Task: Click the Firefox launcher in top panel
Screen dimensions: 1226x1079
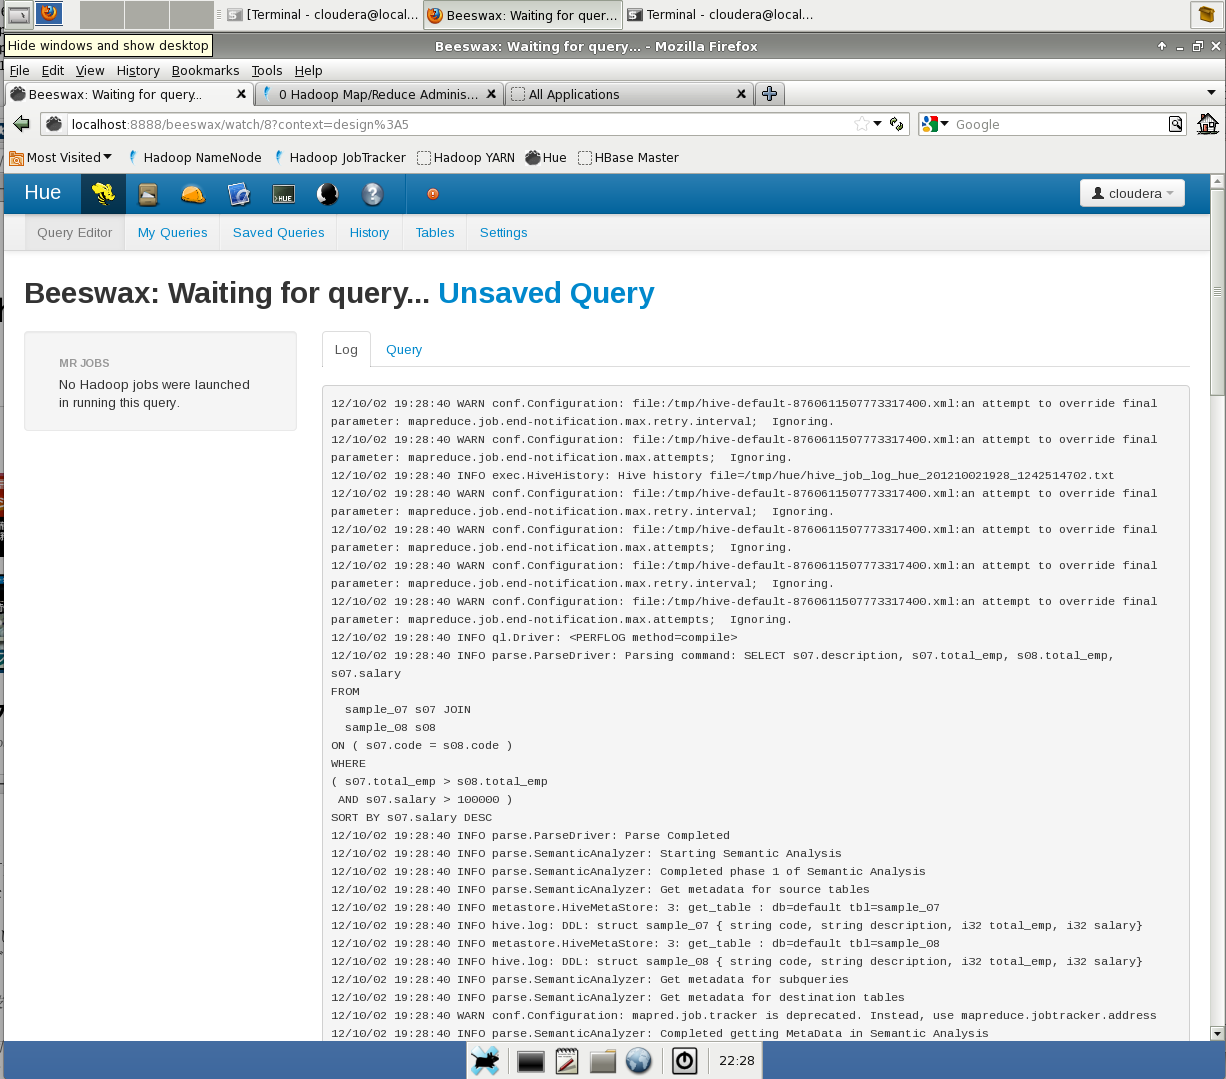Action: click(x=49, y=14)
